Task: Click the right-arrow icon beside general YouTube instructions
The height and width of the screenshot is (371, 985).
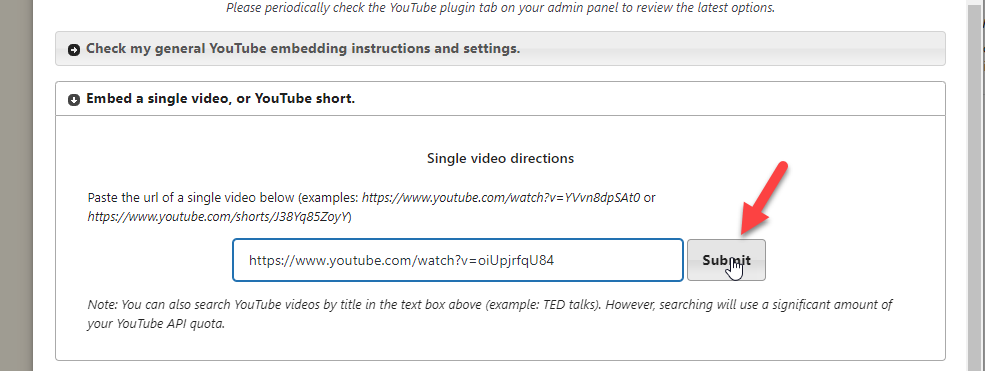Action: coord(73,50)
